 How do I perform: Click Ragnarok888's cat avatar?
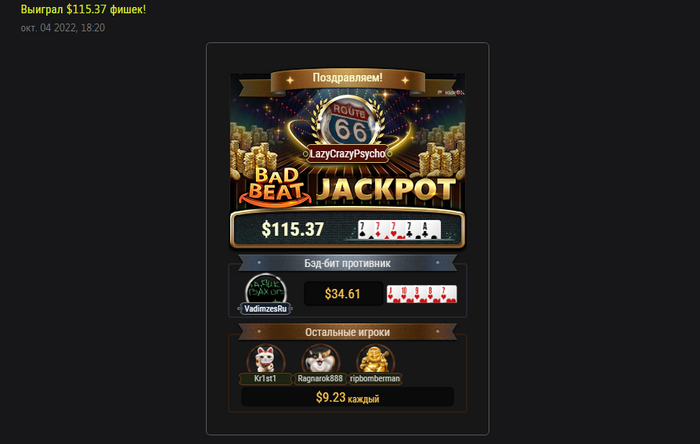[x=321, y=359]
